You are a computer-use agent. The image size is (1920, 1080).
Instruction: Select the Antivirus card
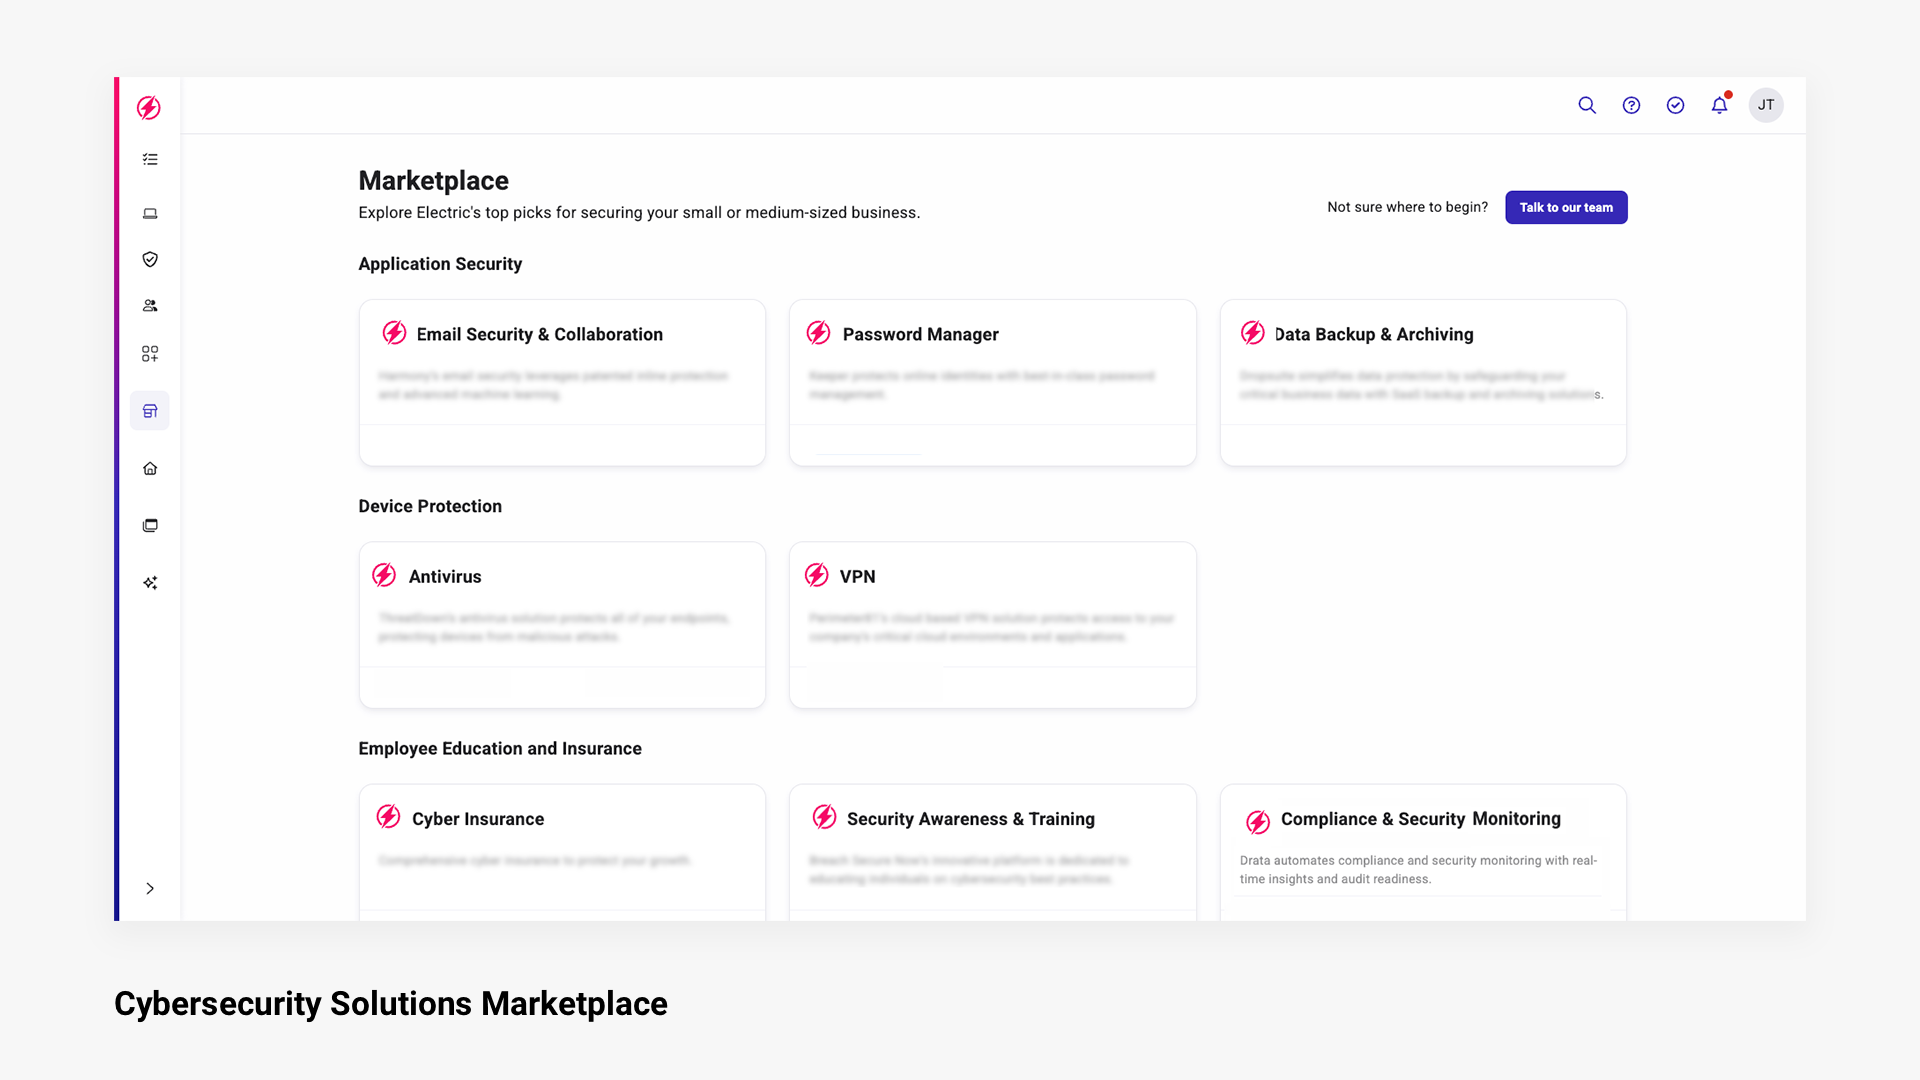pyautogui.click(x=562, y=624)
